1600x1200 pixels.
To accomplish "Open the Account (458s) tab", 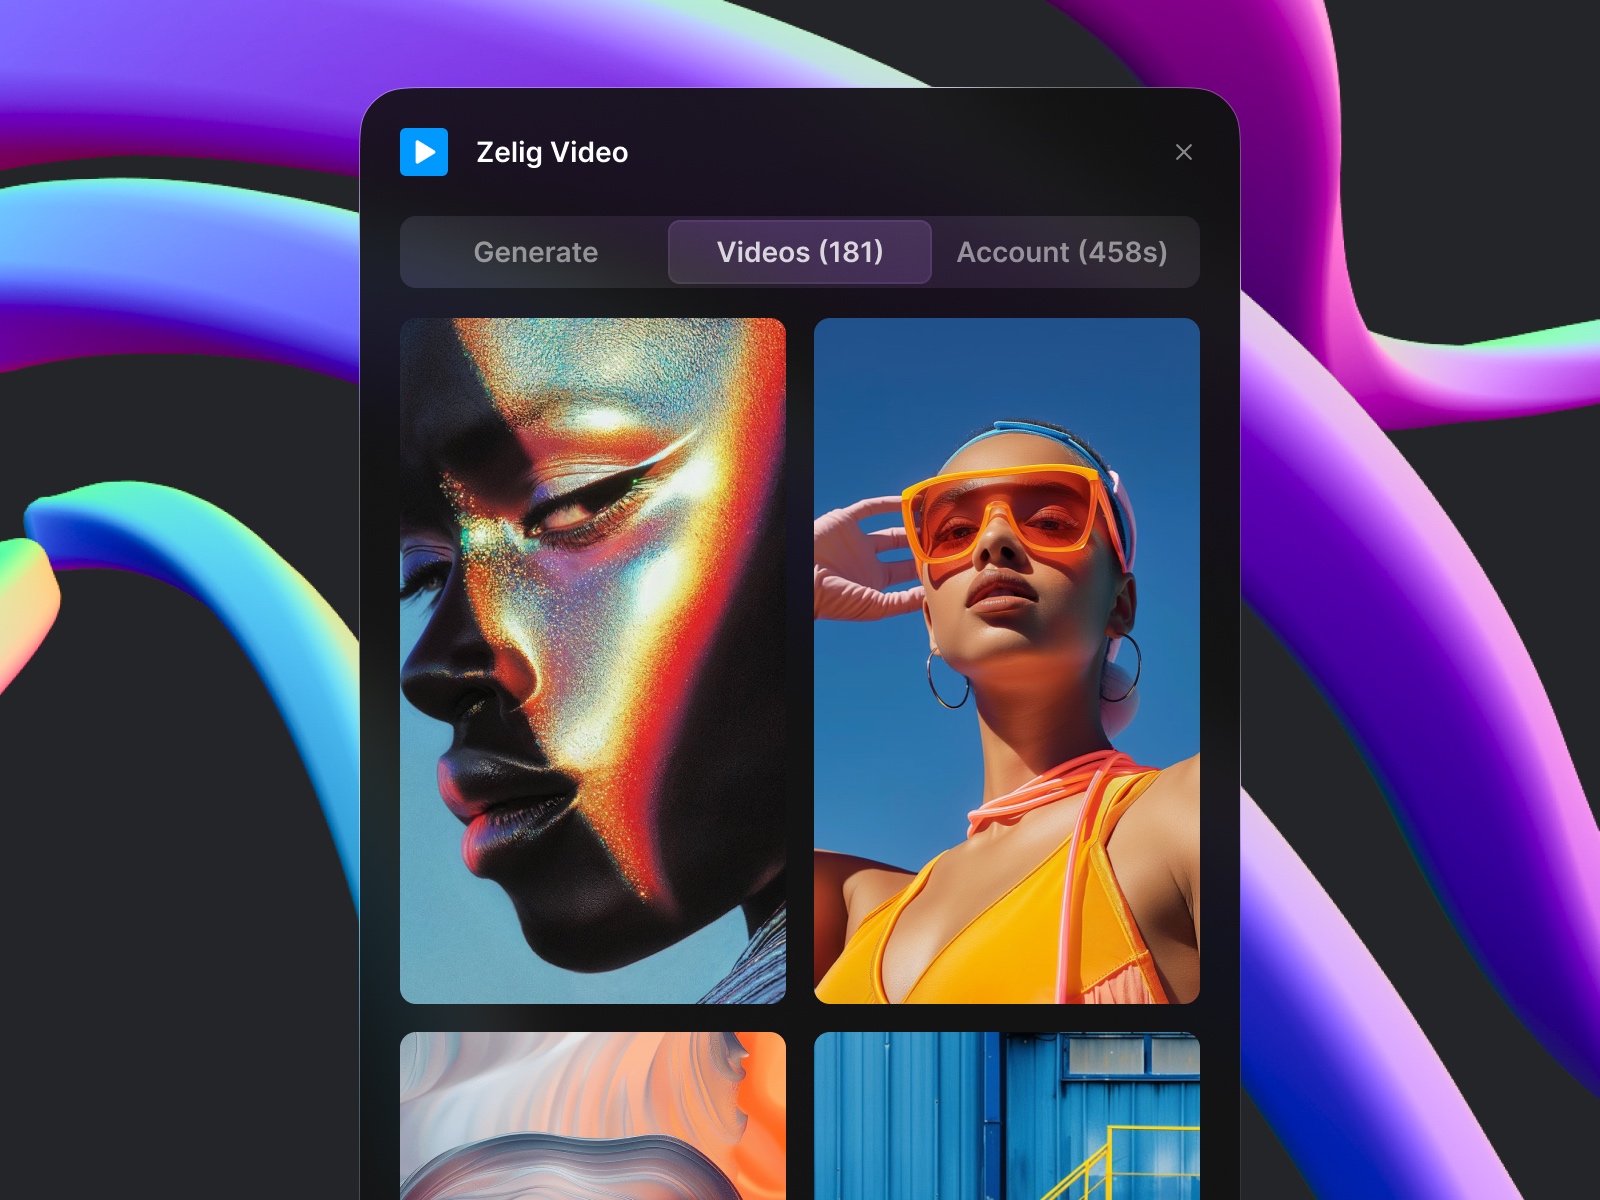I will point(1062,252).
